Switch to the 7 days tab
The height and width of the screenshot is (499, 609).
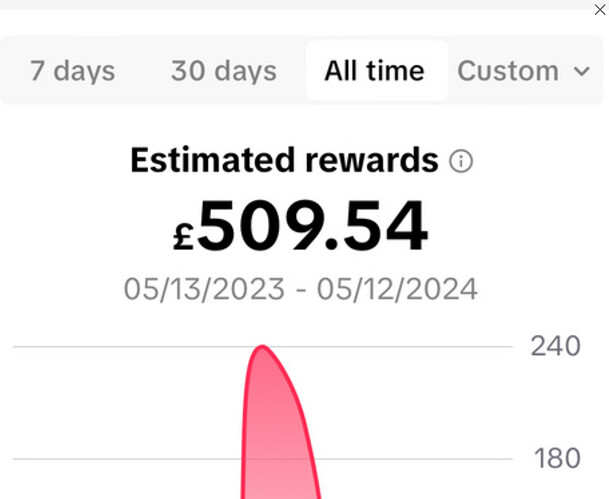73,71
